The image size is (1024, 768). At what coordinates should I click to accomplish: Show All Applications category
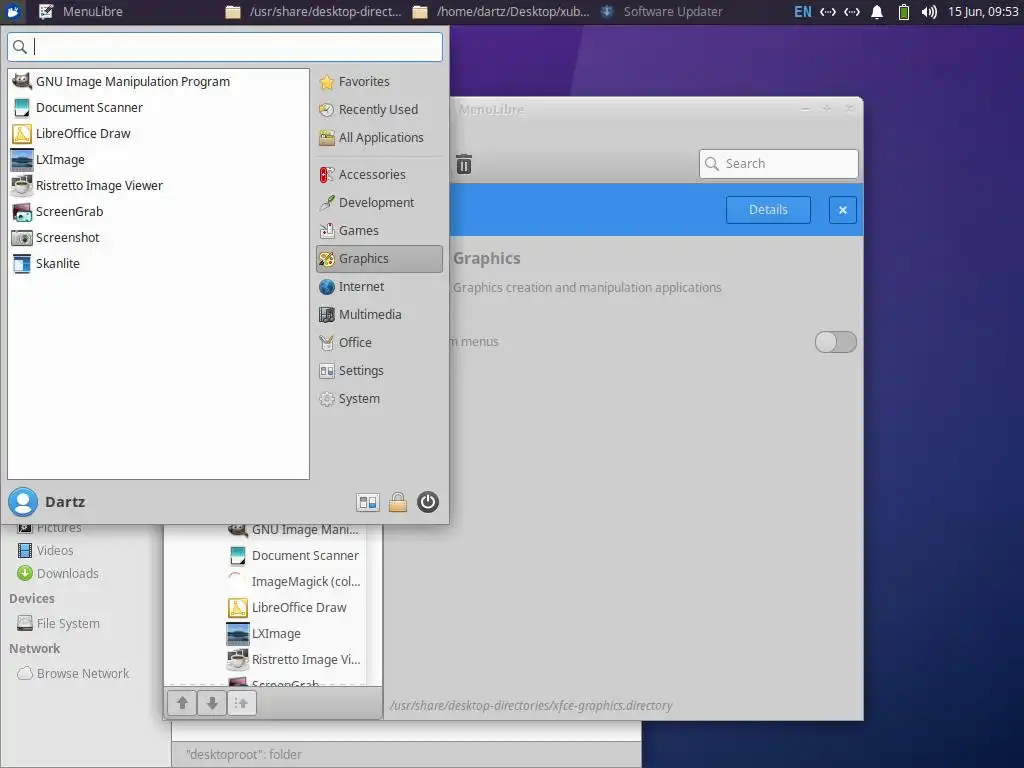click(x=379, y=138)
